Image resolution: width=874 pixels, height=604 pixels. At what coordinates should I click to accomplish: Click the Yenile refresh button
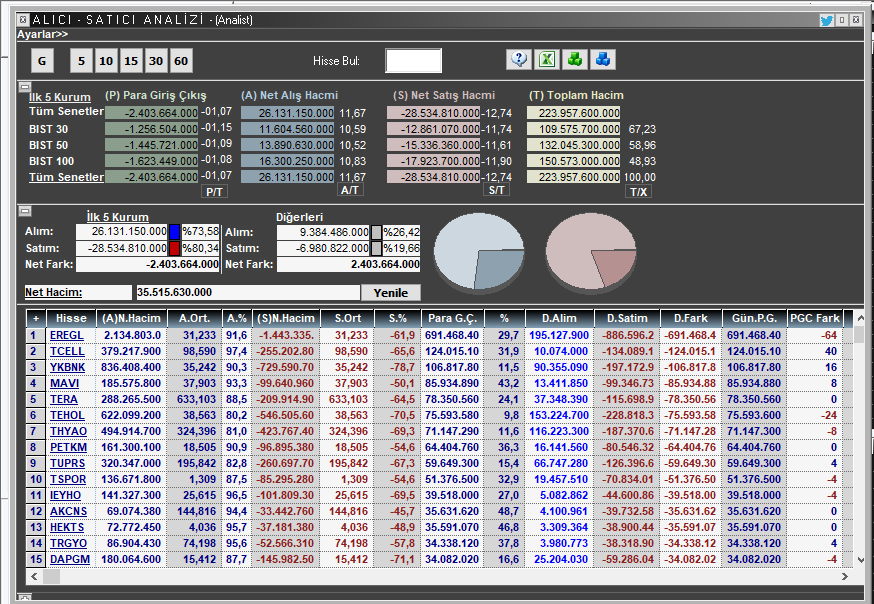391,293
